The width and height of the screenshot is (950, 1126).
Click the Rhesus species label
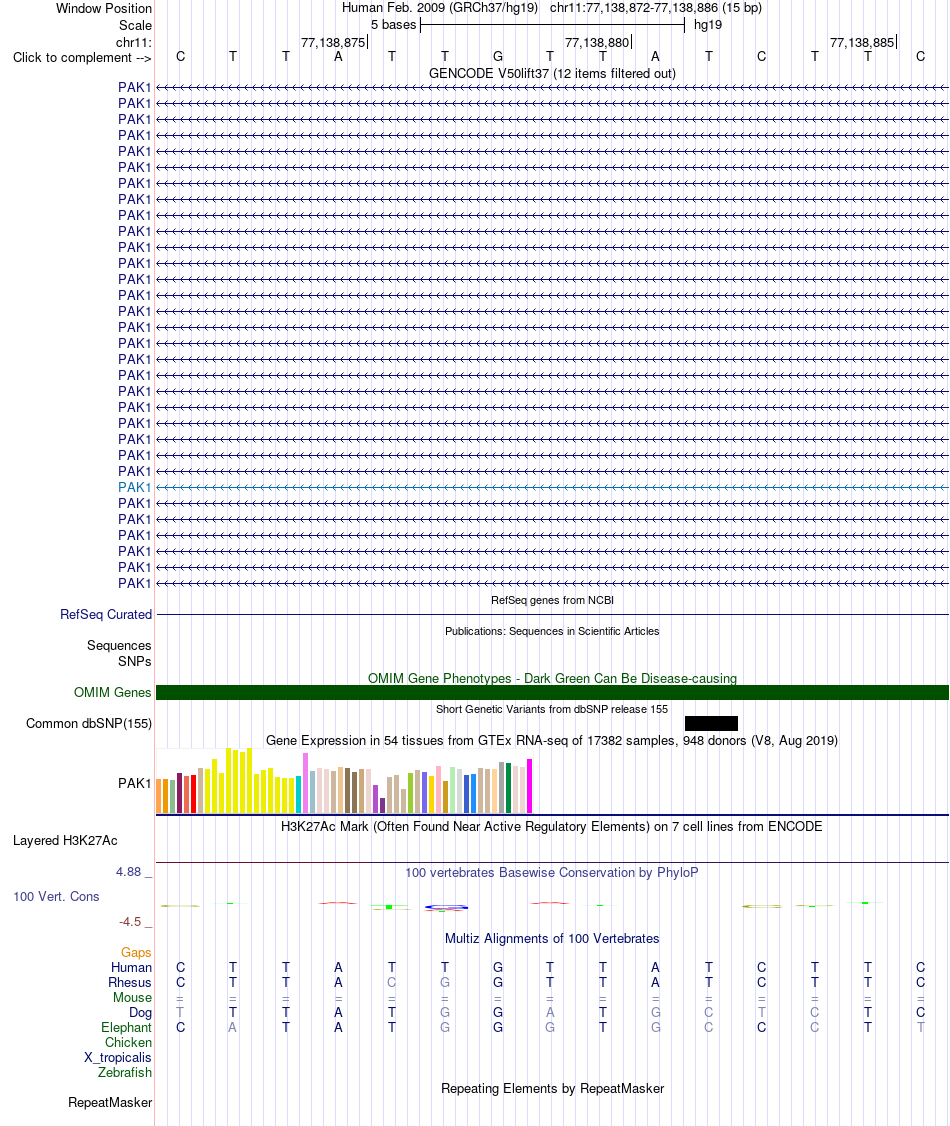click(x=130, y=982)
